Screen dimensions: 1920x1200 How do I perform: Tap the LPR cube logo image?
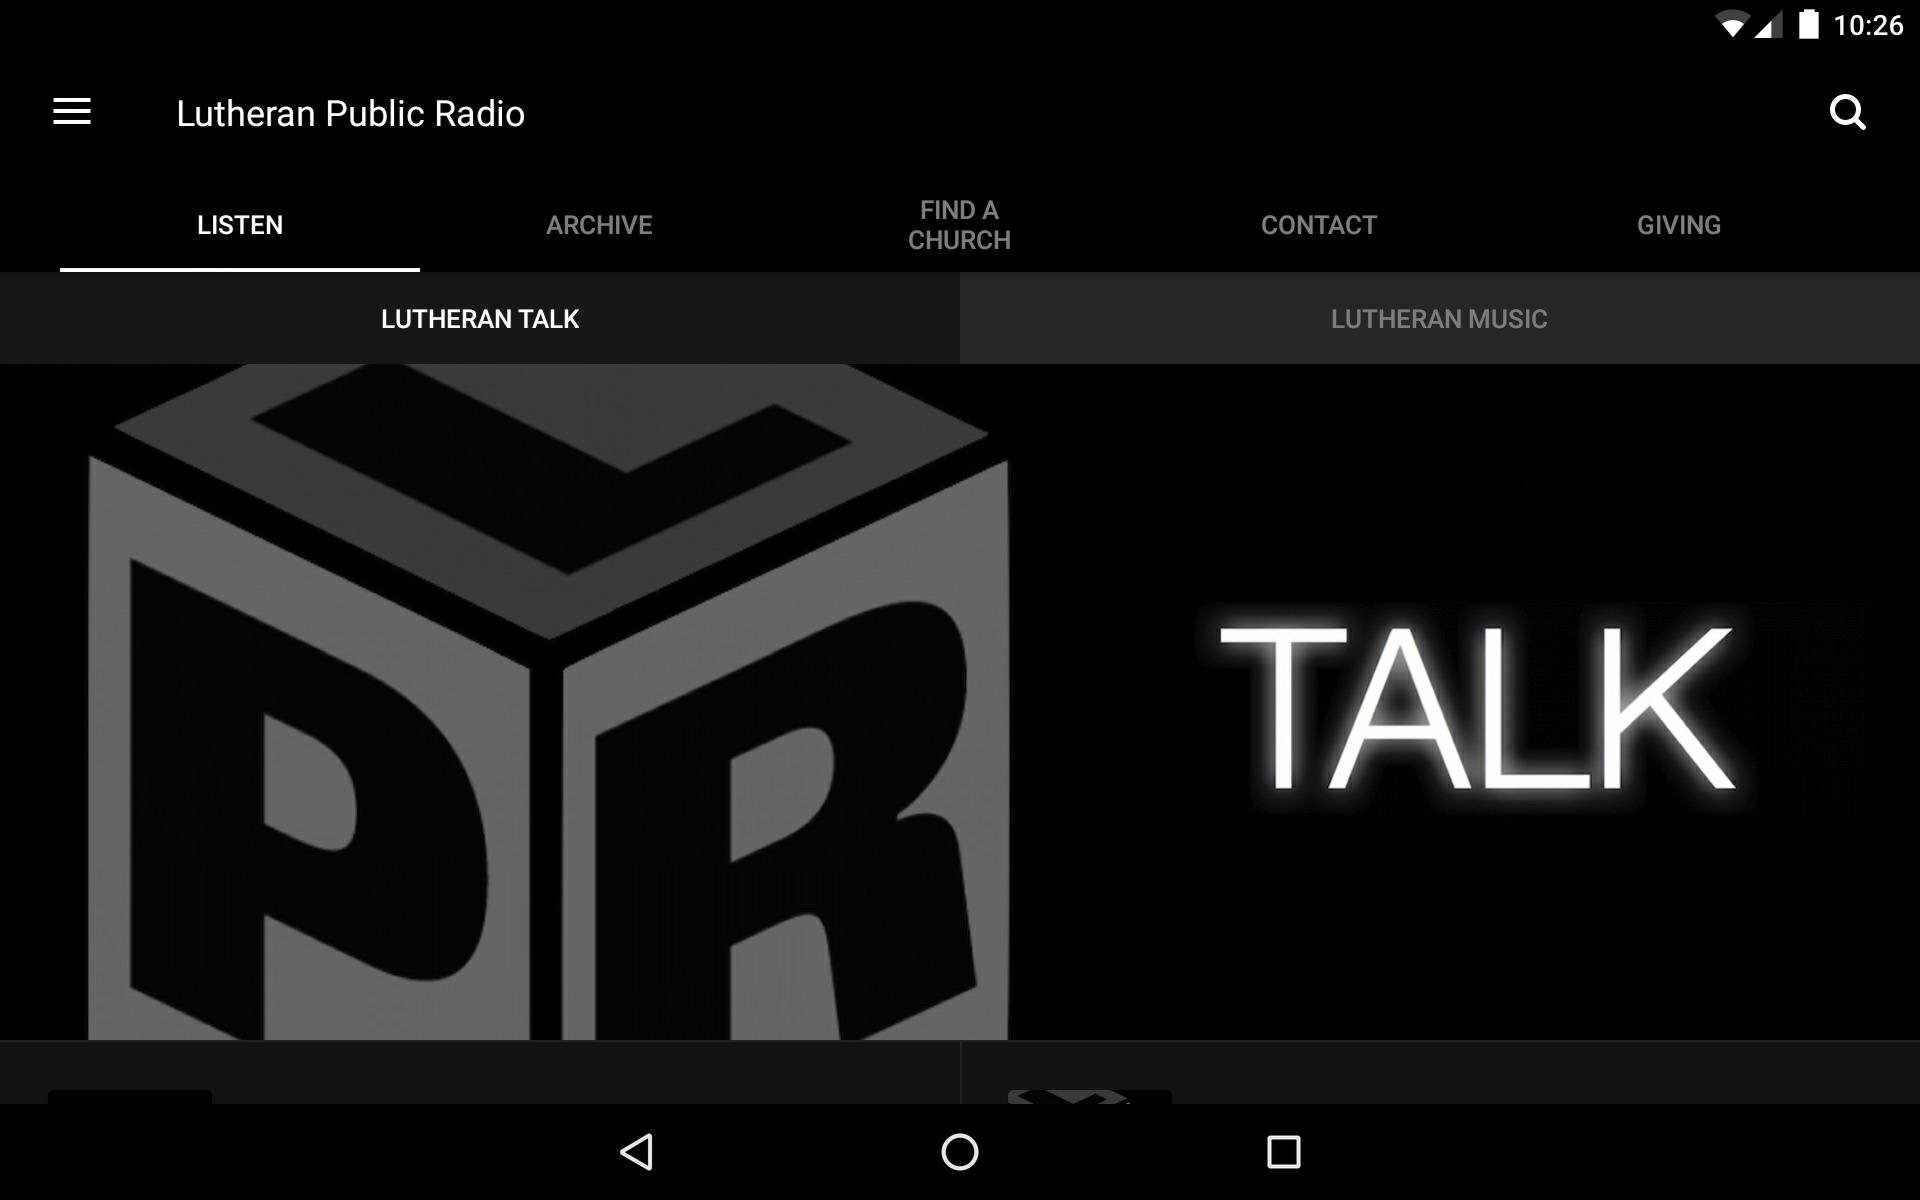pyautogui.click(x=548, y=702)
